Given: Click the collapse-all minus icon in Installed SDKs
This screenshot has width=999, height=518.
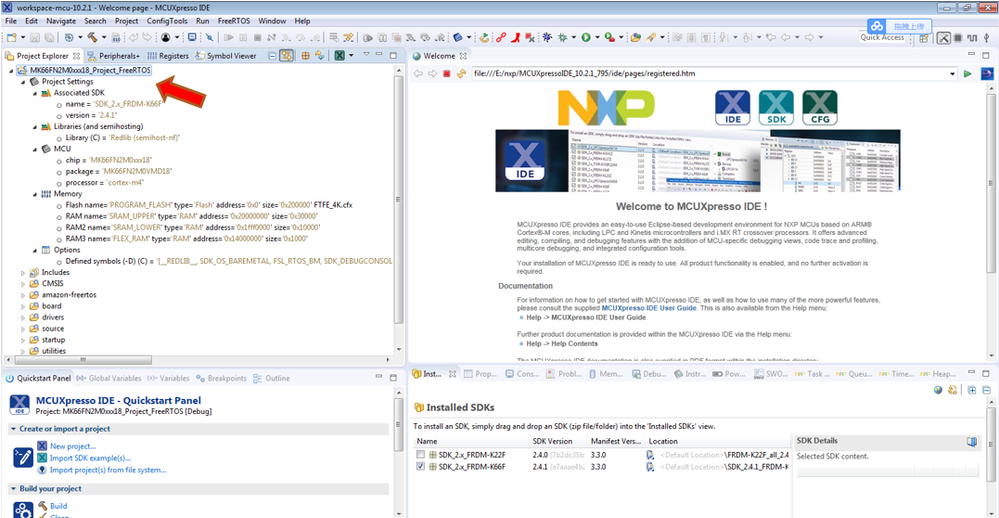Looking at the screenshot, I should 986,390.
